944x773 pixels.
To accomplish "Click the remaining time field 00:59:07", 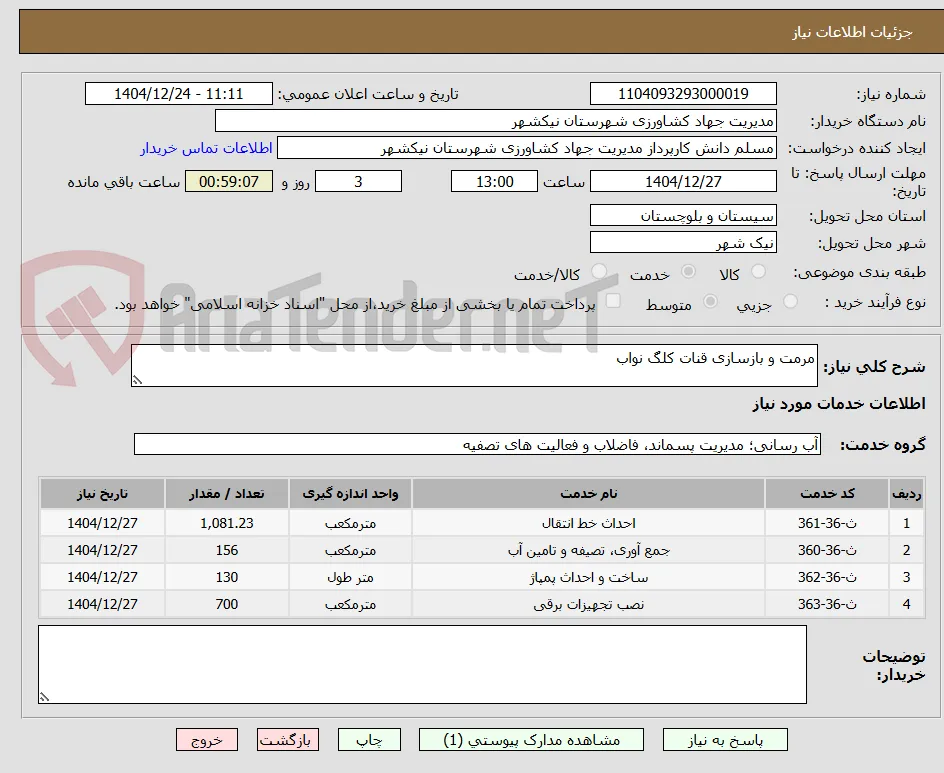I will (x=229, y=181).
